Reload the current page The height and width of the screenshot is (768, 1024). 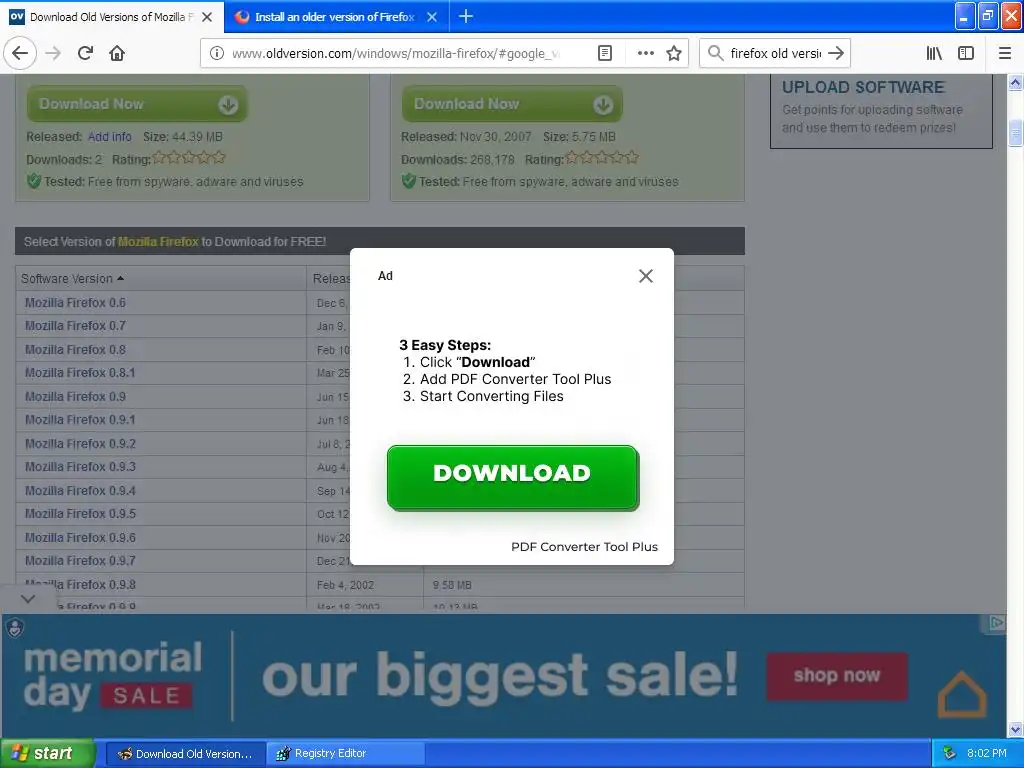tap(85, 53)
